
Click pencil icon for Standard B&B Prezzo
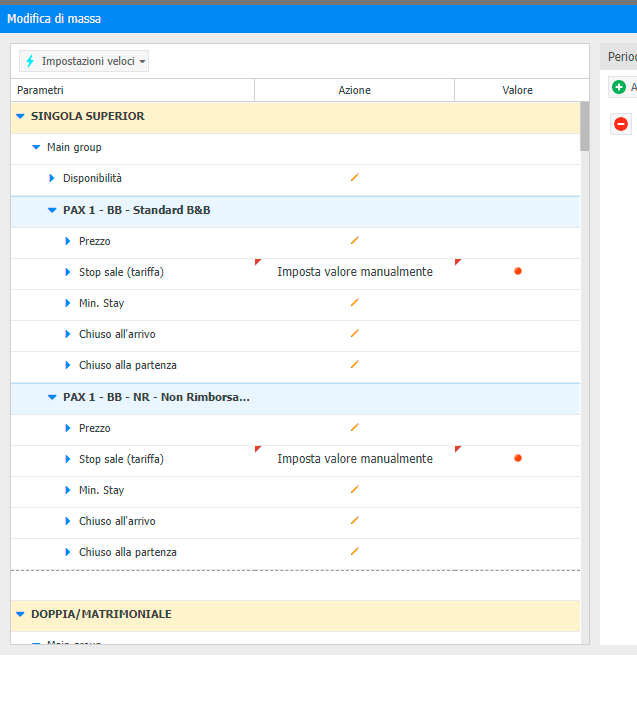point(354,241)
